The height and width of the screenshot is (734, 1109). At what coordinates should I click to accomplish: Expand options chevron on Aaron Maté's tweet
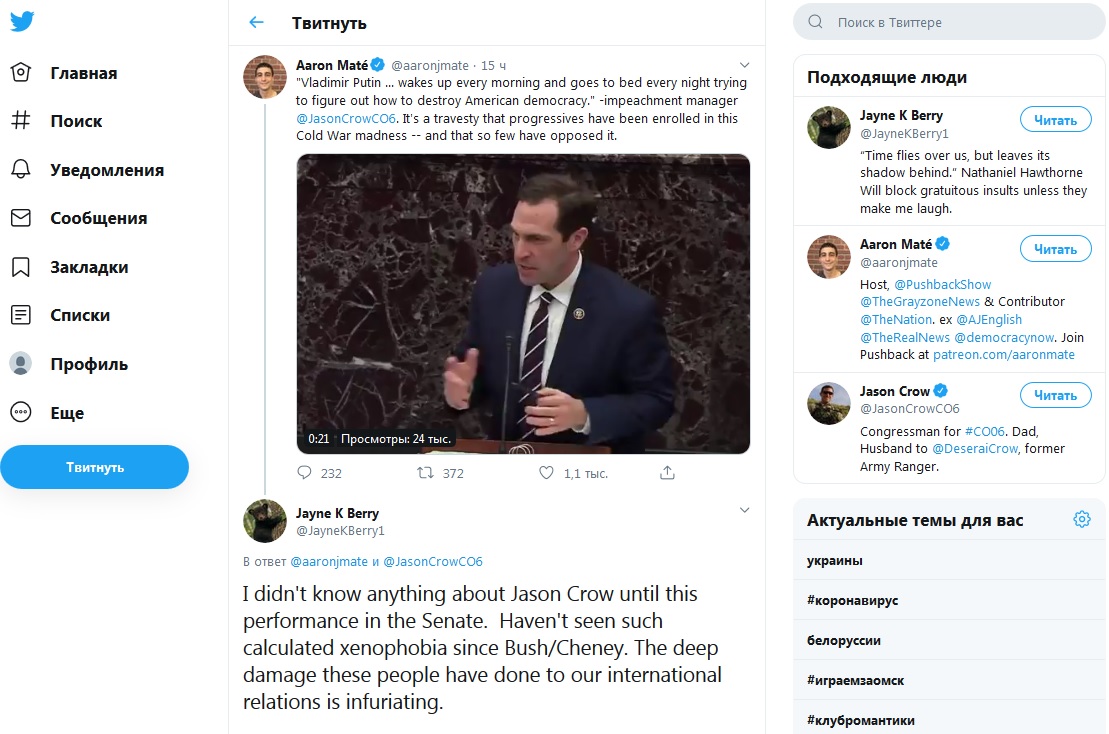[744, 65]
